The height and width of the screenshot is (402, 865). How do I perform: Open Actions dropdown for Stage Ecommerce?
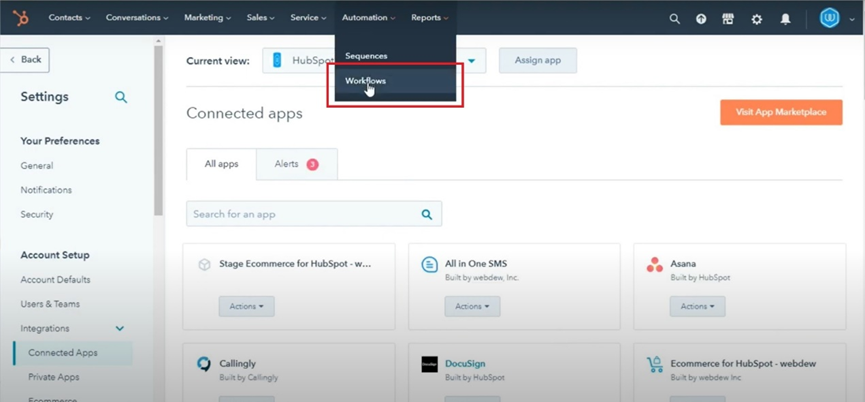(247, 306)
